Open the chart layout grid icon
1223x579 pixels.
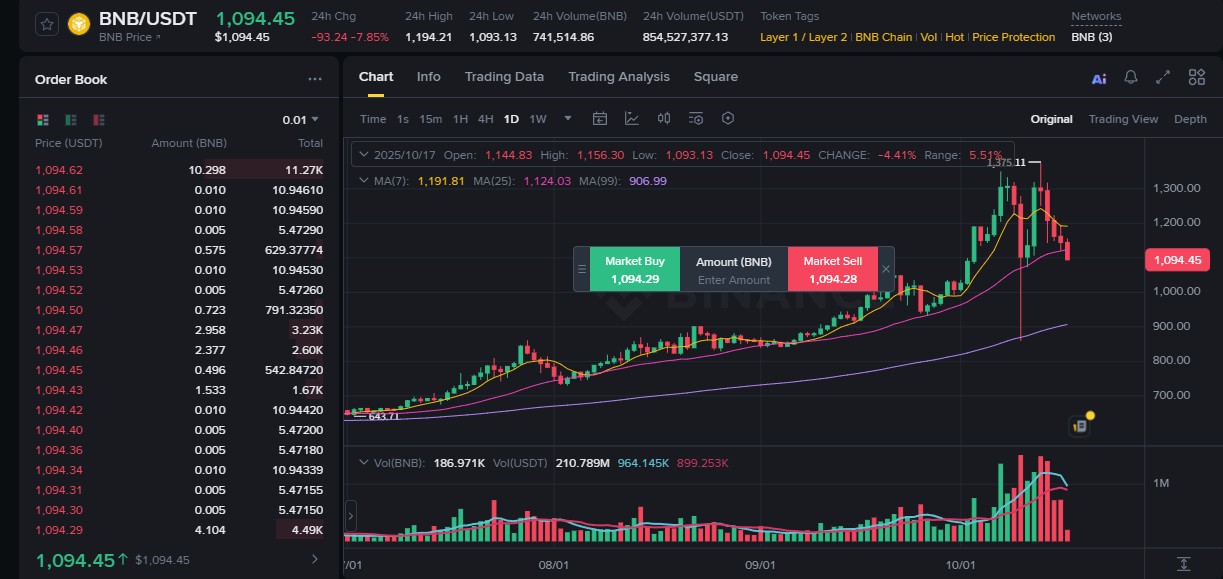[x=1196, y=77]
